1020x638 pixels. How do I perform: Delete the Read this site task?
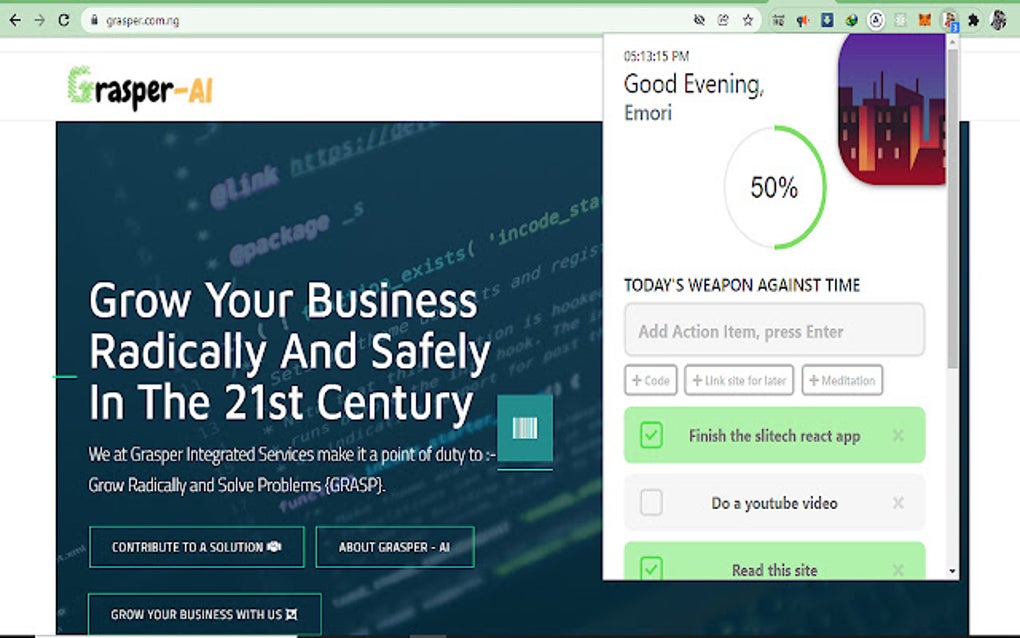(898, 570)
